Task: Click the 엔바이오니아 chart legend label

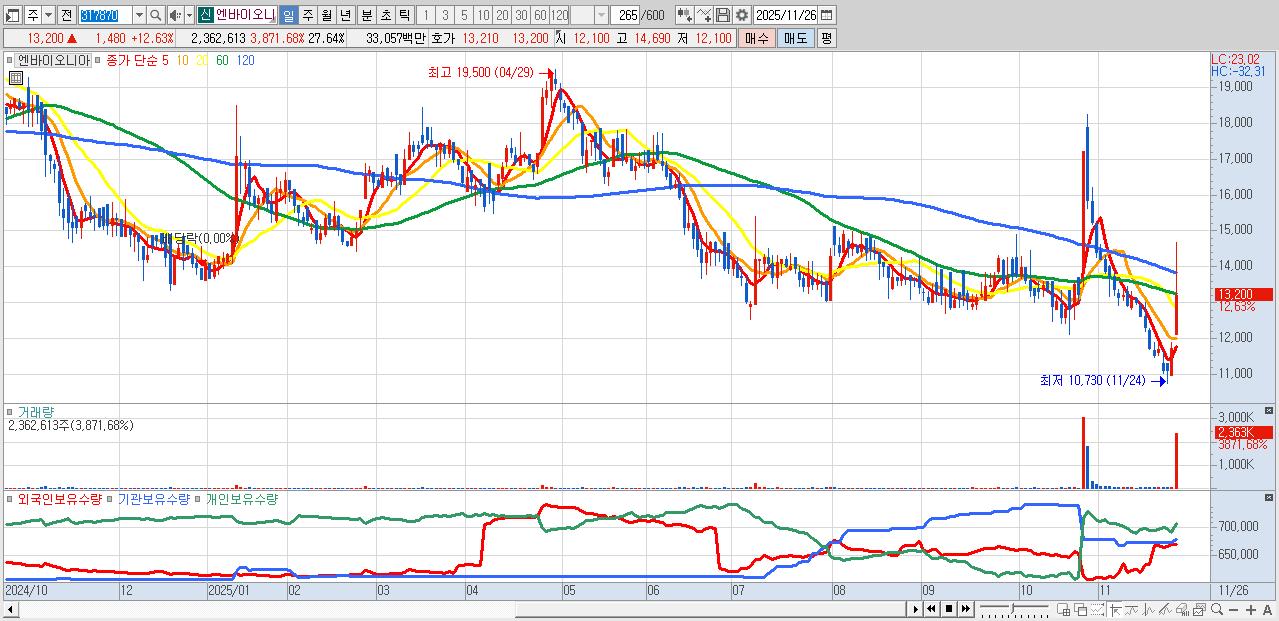Action: (x=52, y=60)
